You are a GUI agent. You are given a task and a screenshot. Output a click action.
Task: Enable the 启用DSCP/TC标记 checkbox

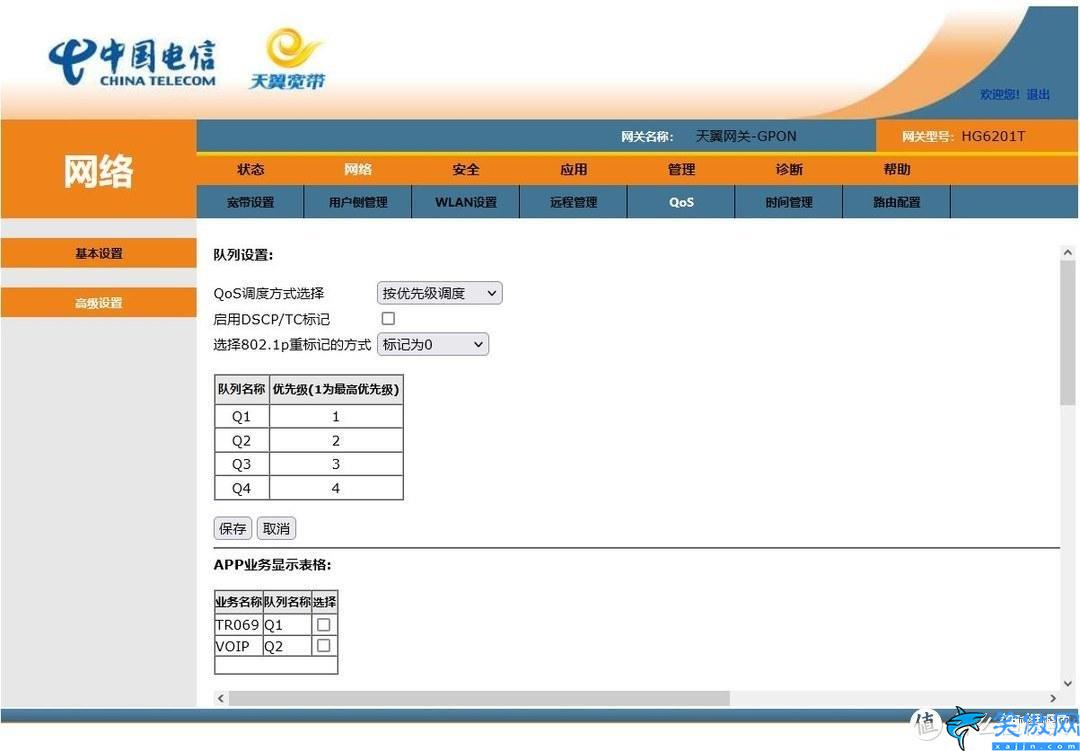click(x=388, y=318)
